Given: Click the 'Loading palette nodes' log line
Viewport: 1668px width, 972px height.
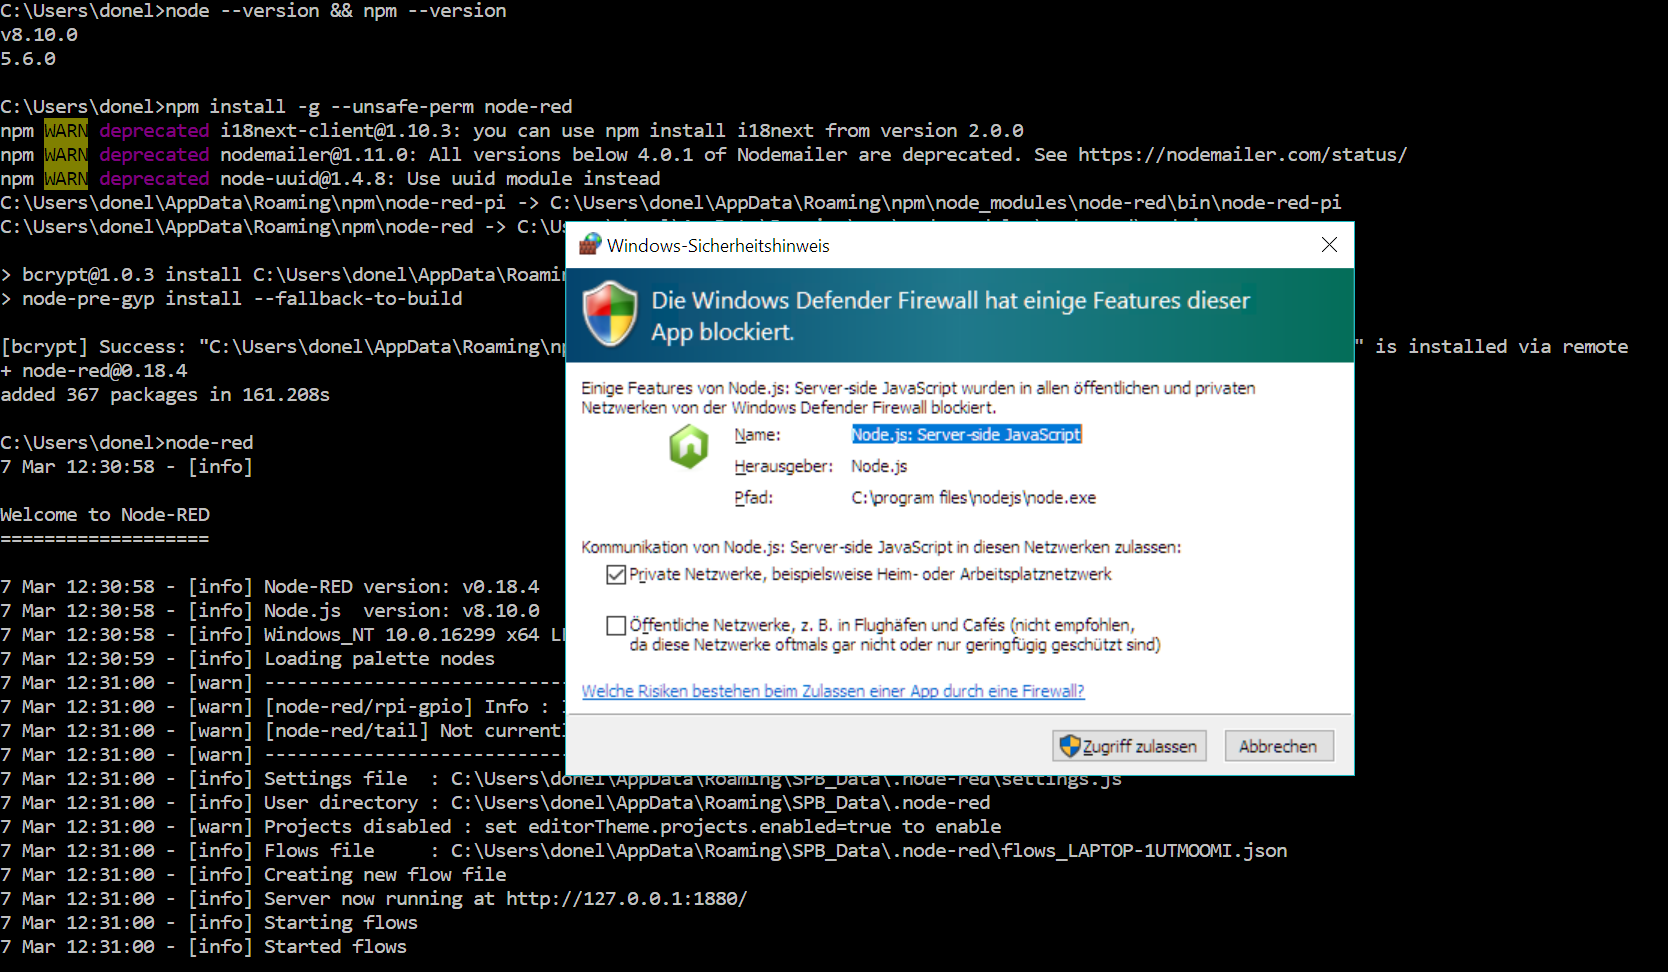Looking at the screenshot, I should [x=248, y=659].
